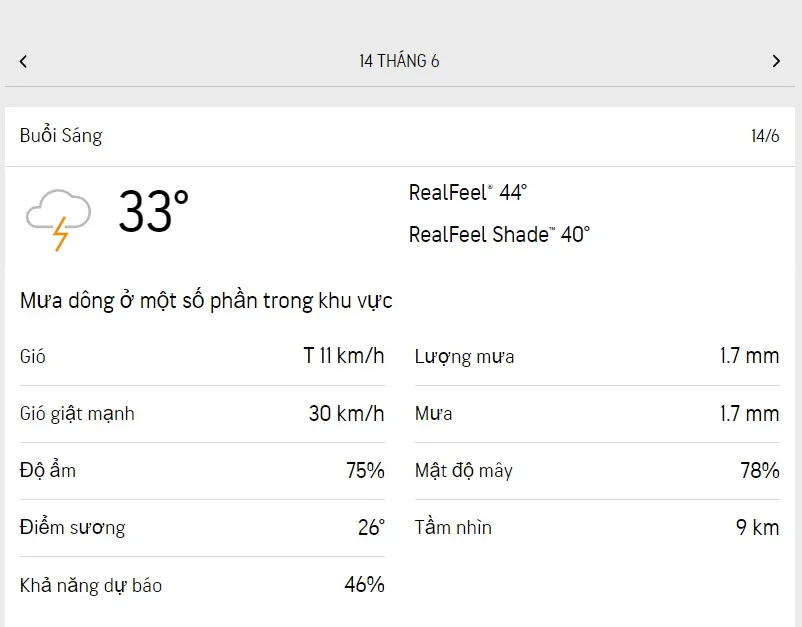Click the Tầm nhìn visibility row
Image resolution: width=802 pixels, height=627 pixels.
(x=596, y=528)
